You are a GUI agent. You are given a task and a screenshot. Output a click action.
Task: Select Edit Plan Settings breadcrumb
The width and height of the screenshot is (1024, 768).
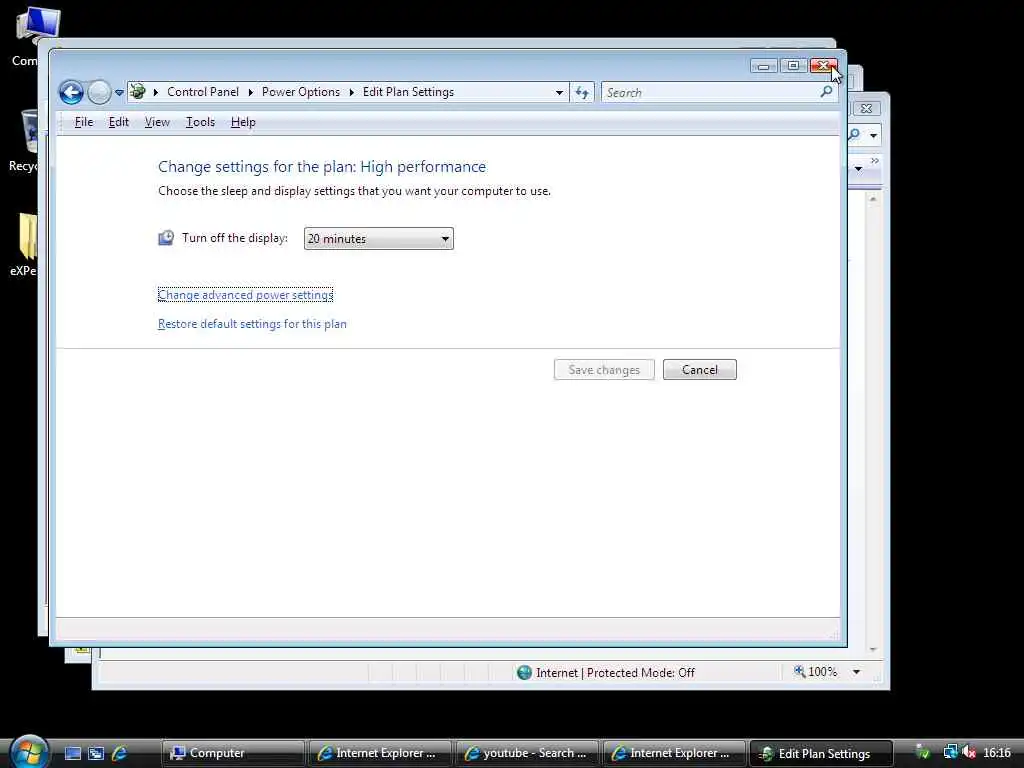pyautogui.click(x=408, y=92)
